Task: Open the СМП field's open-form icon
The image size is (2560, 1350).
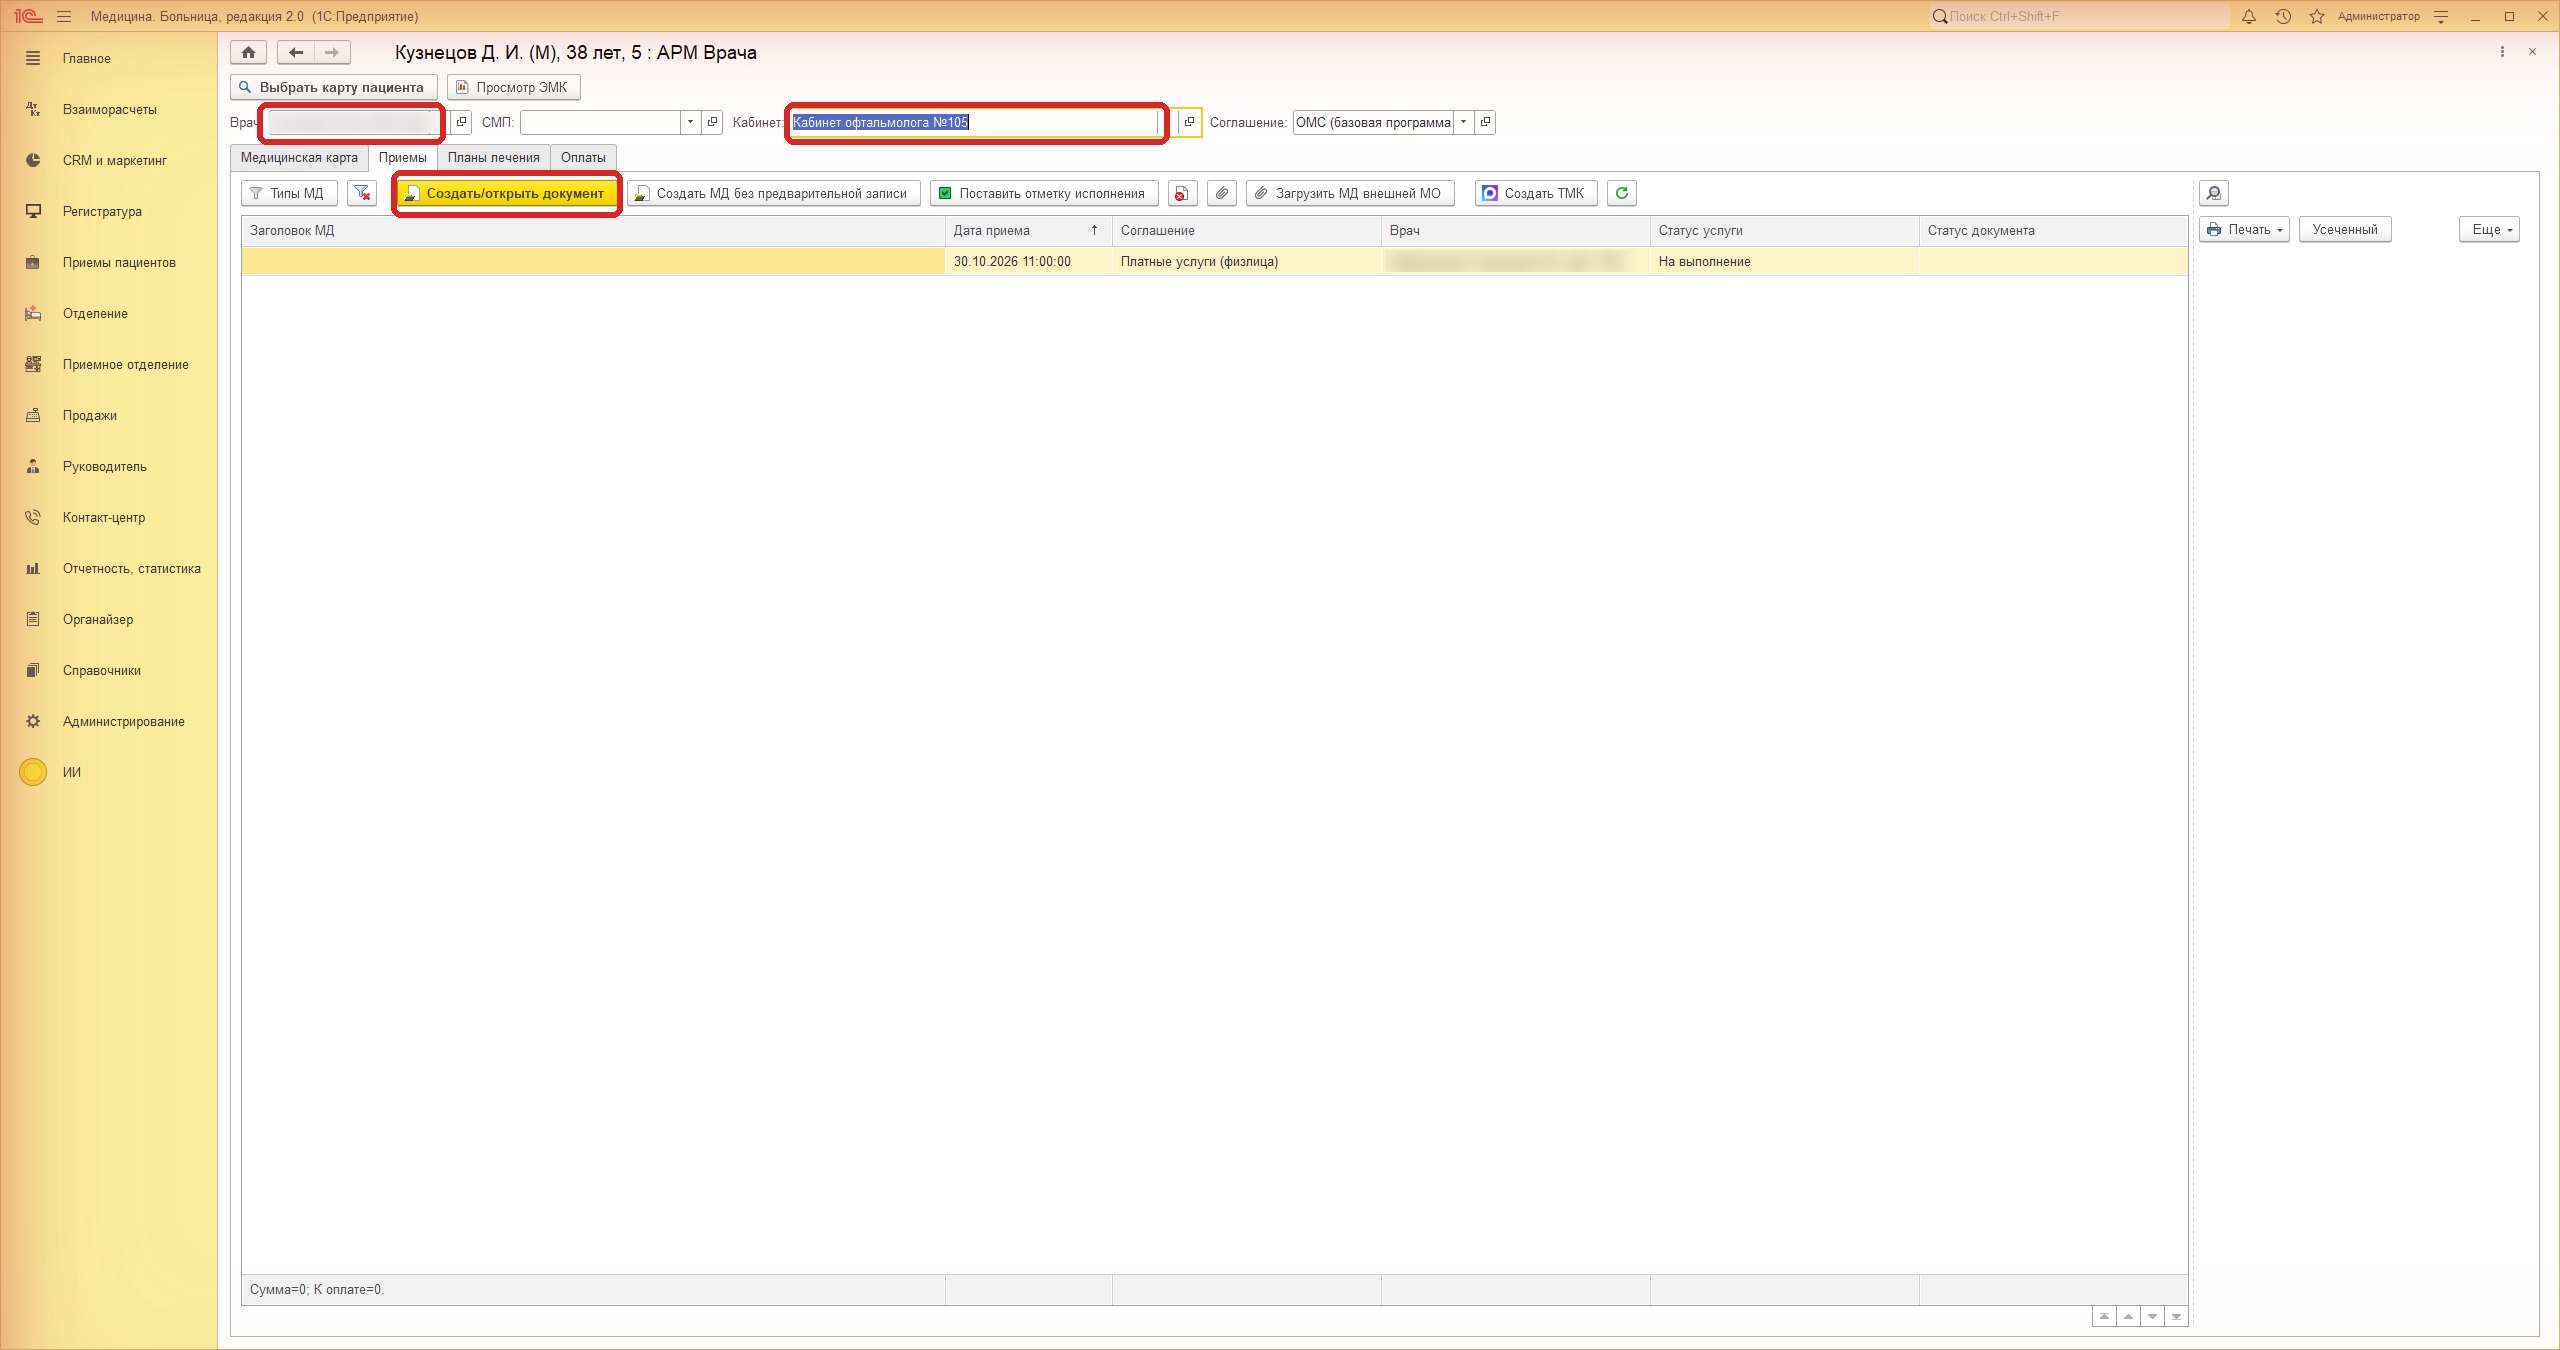Action: click(712, 122)
